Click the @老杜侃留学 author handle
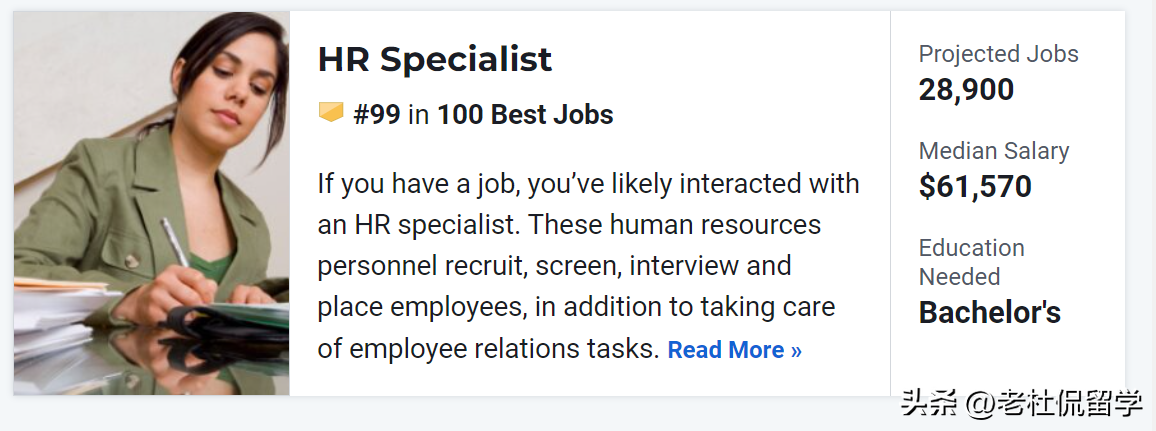Viewport: 1156px width, 431px height. 1054,404
